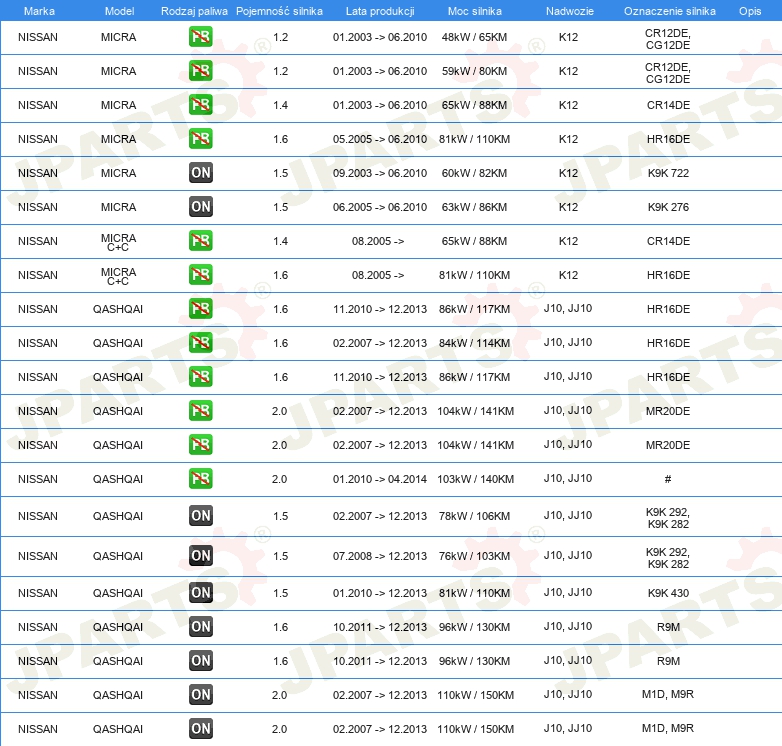Image resolution: width=782 pixels, height=746 pixels.
Task: Click MICRA C+C model in 1.6 row
Action: tap(118, 276)
